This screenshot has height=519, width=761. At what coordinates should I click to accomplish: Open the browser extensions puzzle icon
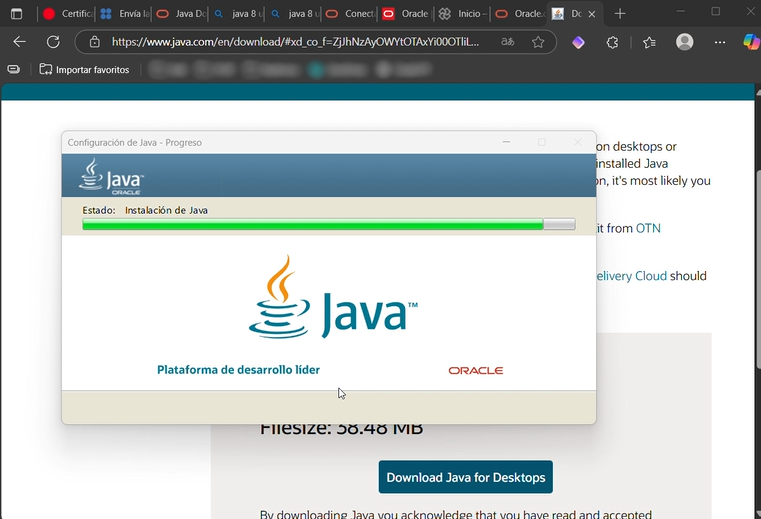[x=612, y=42]
